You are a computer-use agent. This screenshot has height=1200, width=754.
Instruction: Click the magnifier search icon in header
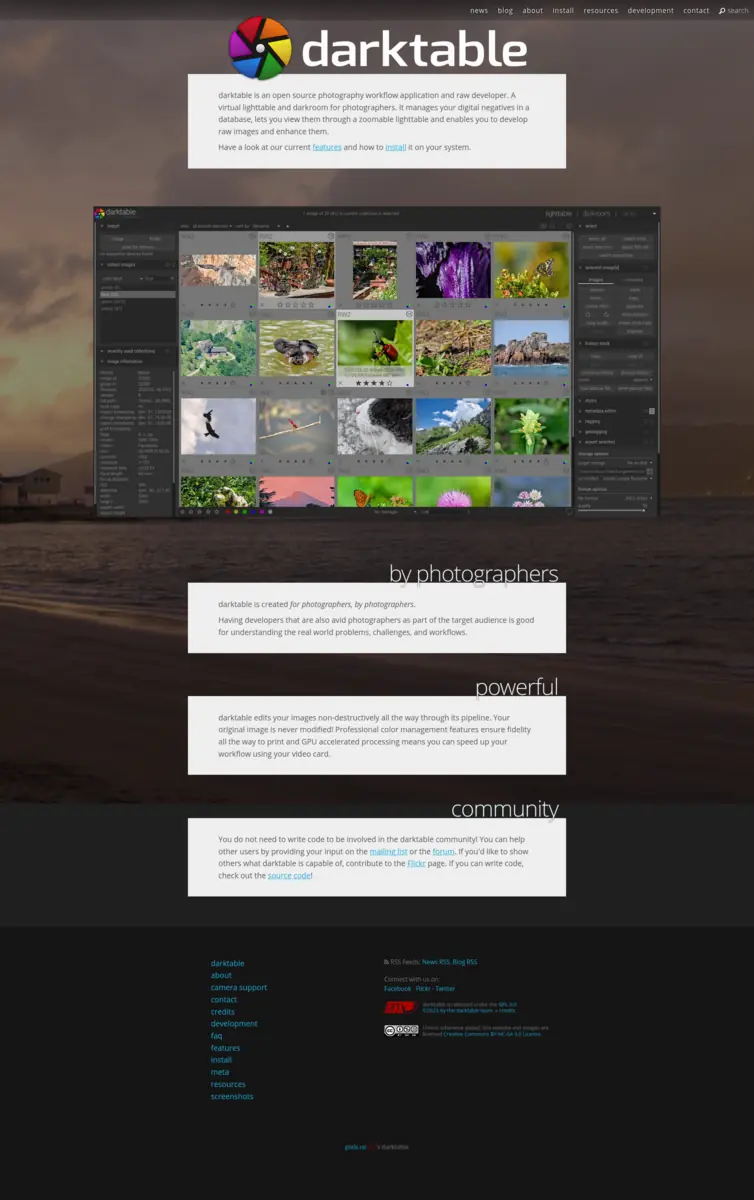tap(722, 11)
